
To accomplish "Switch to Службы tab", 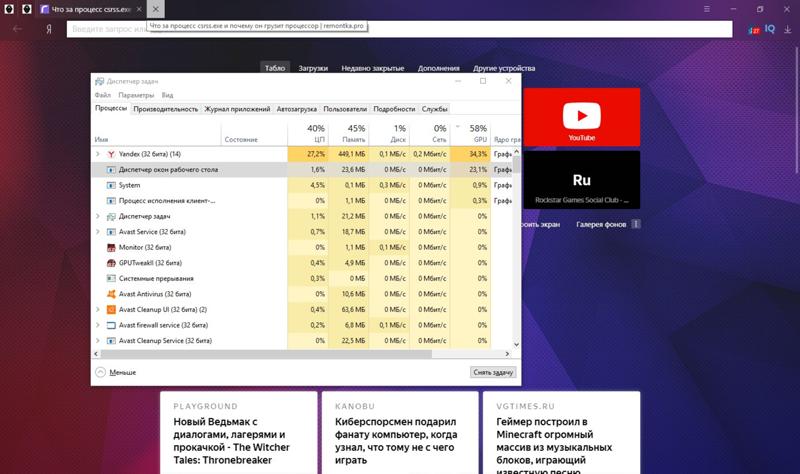I will pos(435,109).
